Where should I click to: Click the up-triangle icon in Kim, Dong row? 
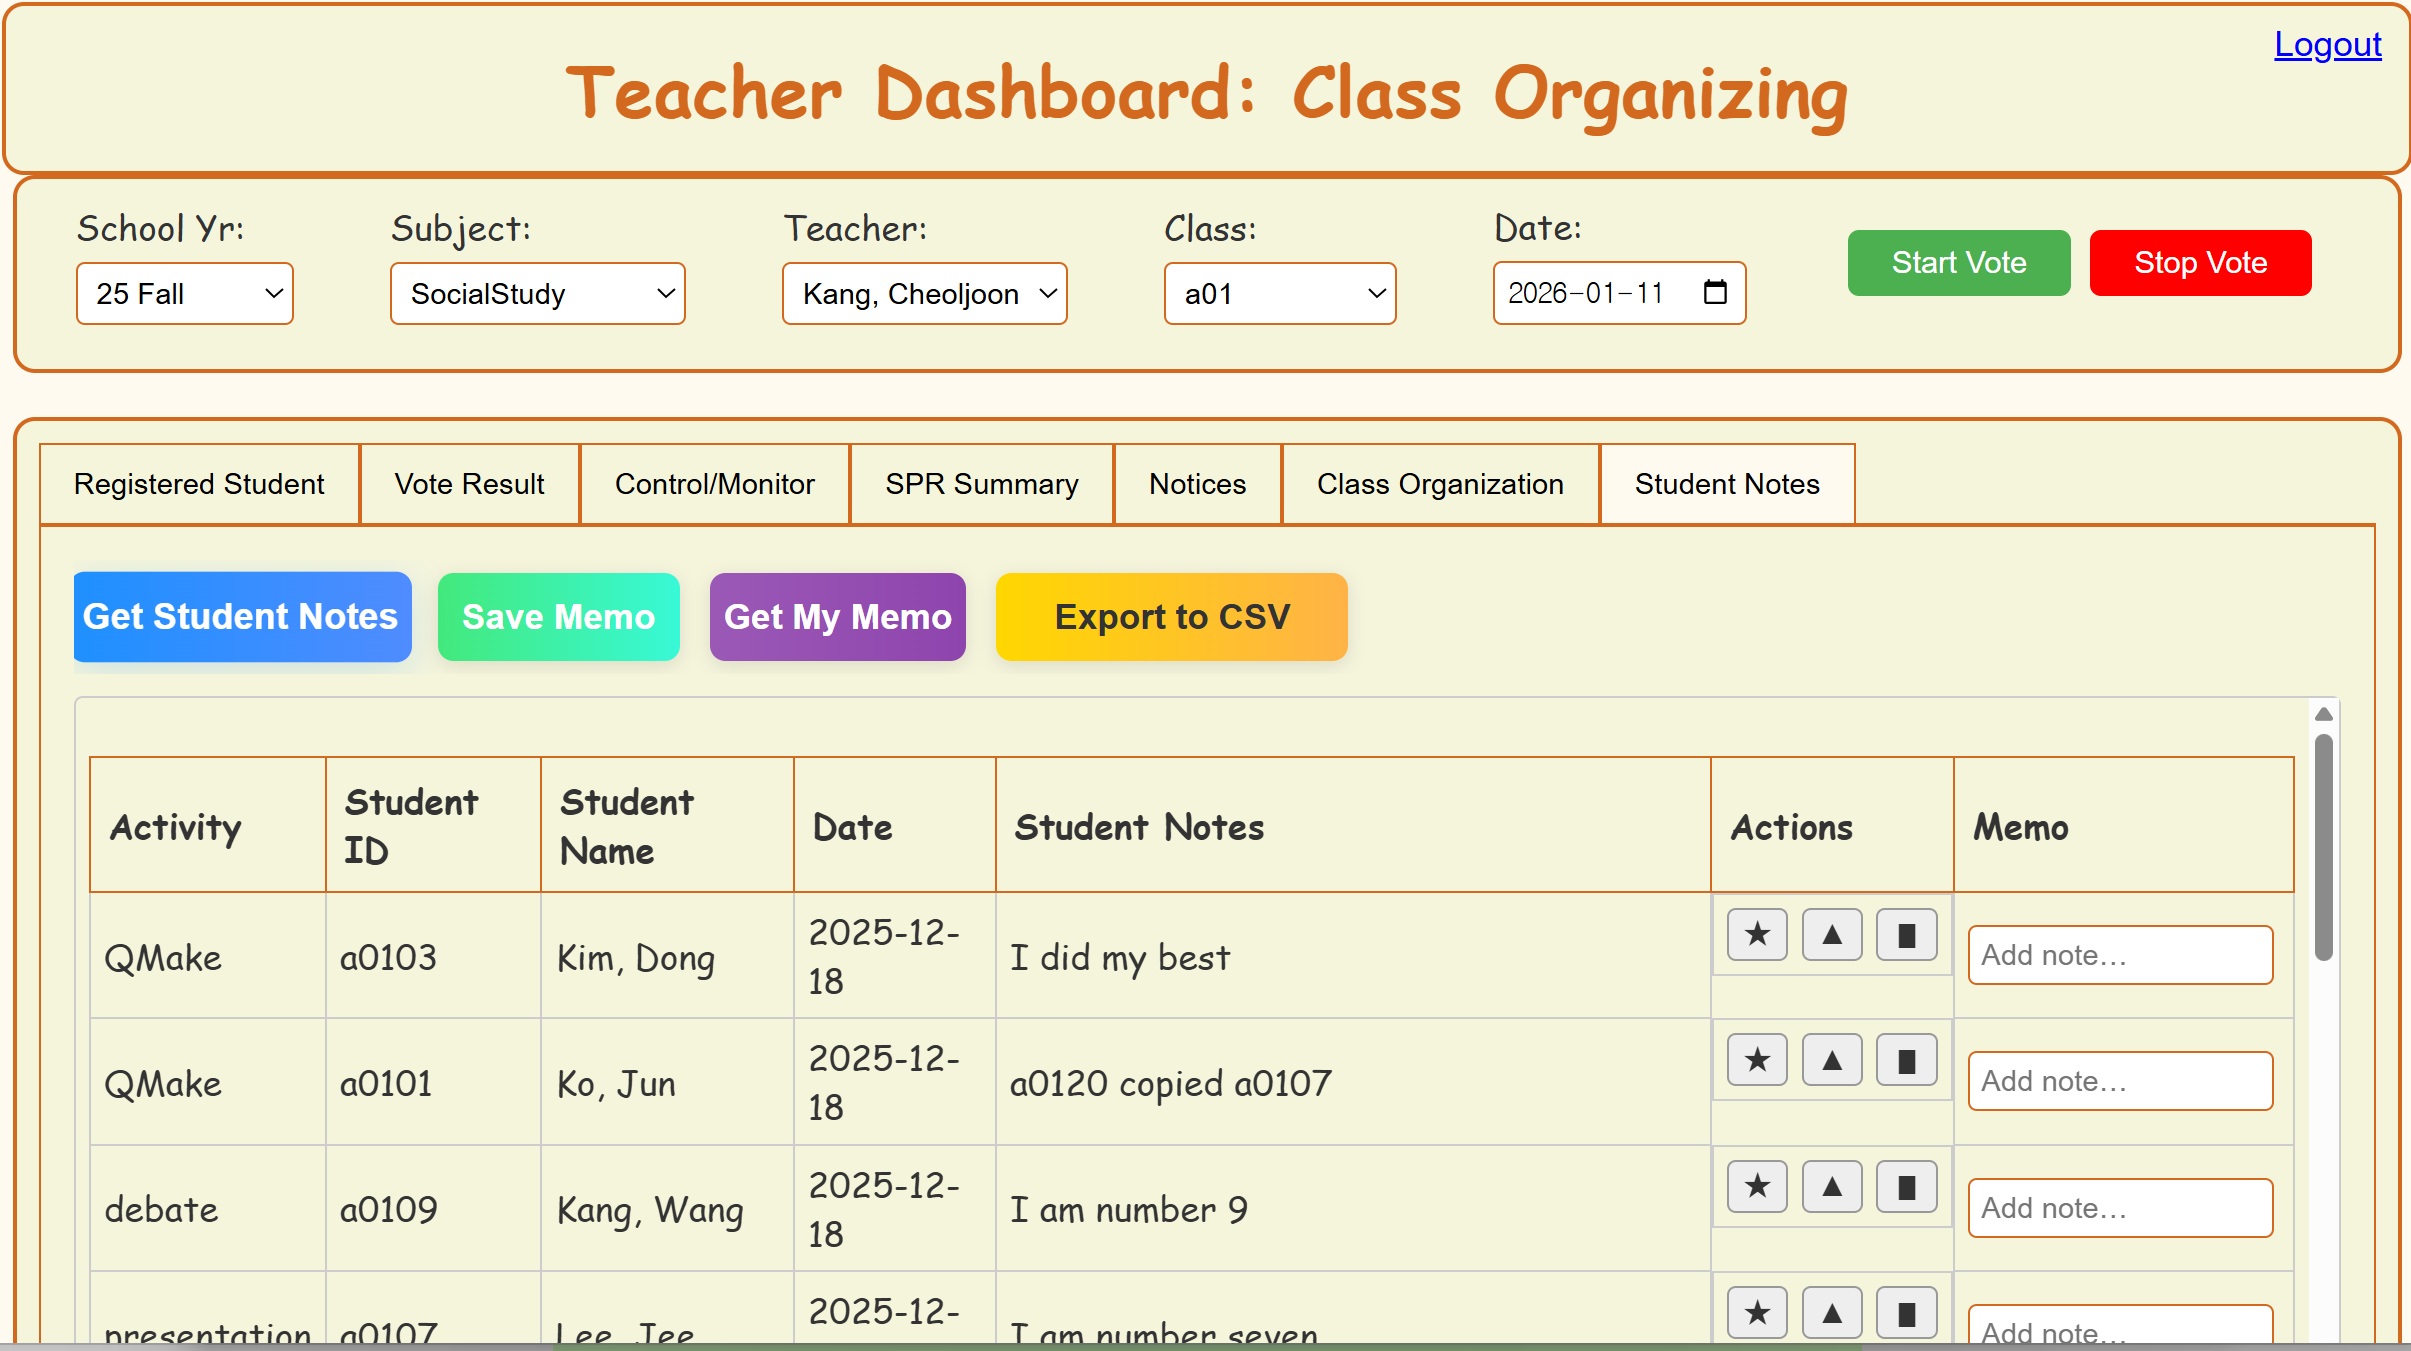point(1832,935)
